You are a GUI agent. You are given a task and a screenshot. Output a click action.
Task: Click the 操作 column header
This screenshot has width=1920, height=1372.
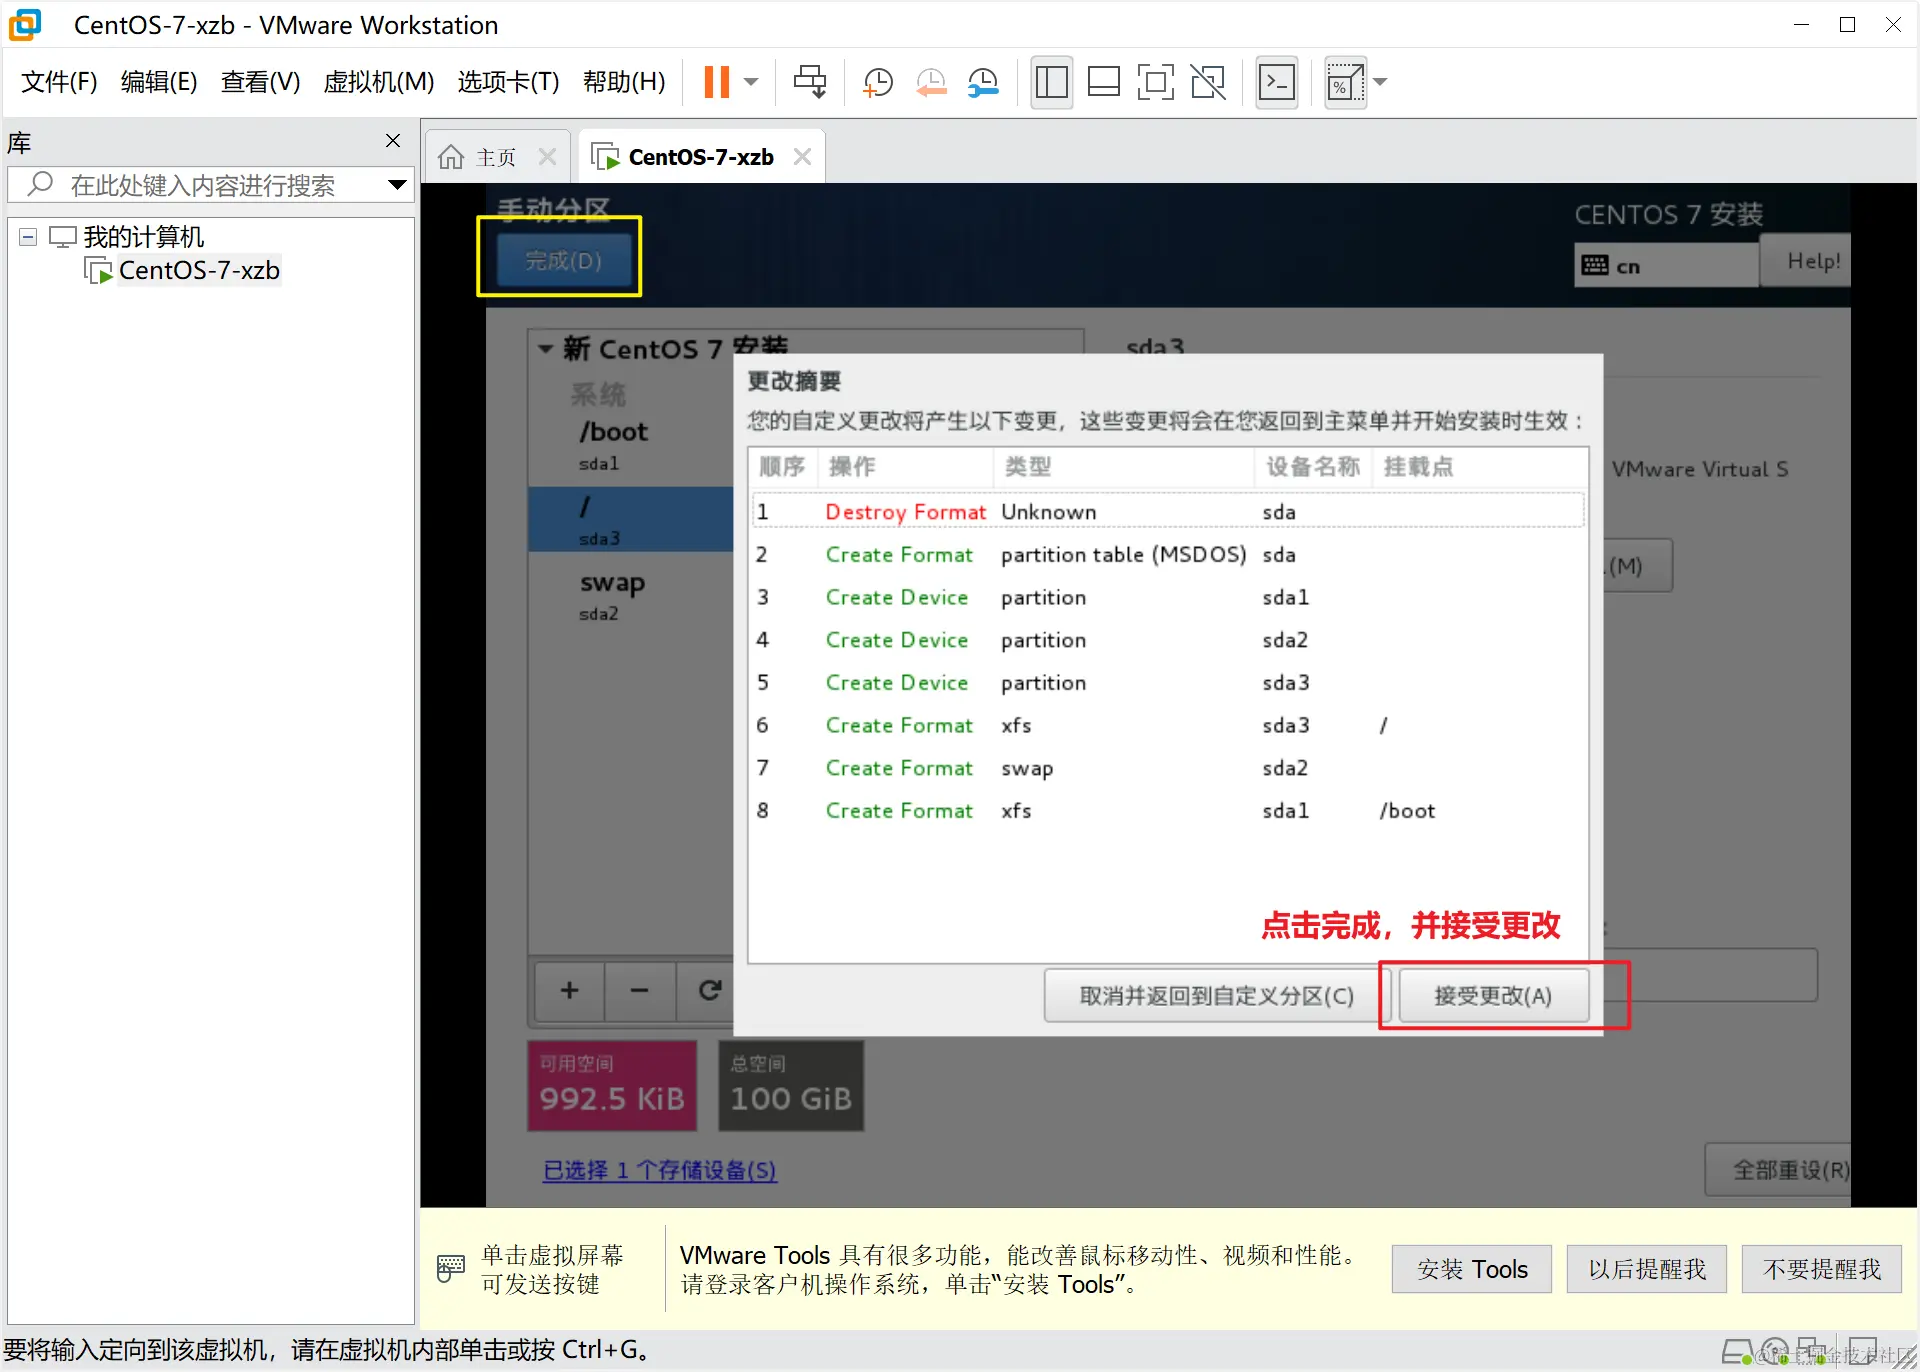[x=906, y=467]
